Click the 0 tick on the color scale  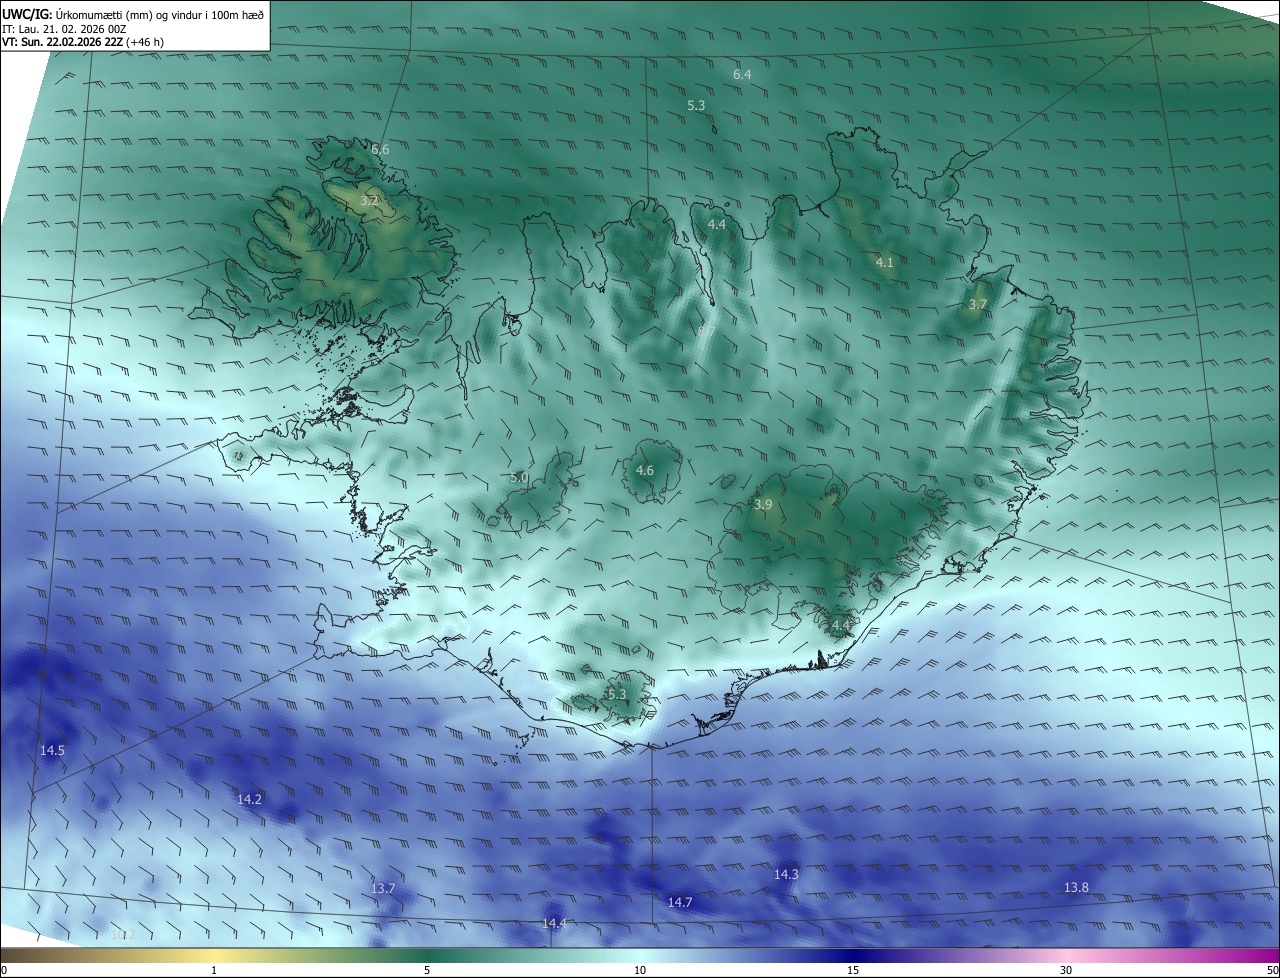coord(4,970)
